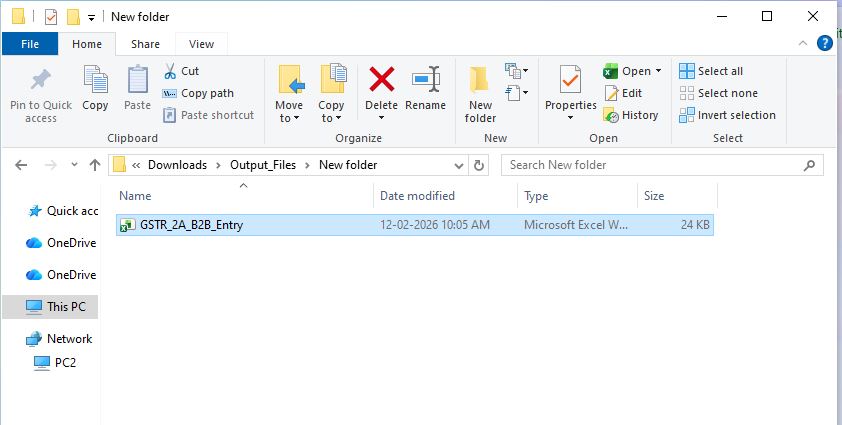This screenshot has width=842, height=425.
Task: Navigate up one folder with up arrow
Action: click(94, 165)
